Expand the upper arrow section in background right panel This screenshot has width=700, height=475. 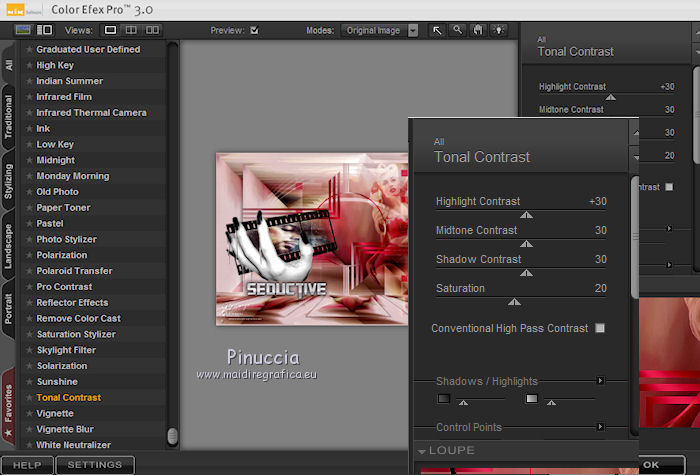pyautogui.click(x=669, y=229)
